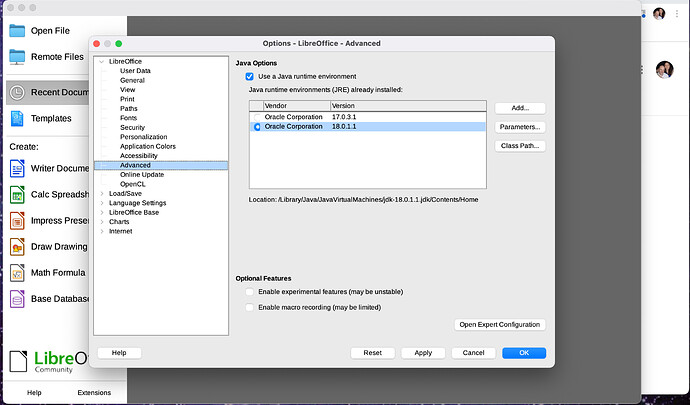Collapse the LibreOffice tree node

pyautogui.click(x=102, y=62)
